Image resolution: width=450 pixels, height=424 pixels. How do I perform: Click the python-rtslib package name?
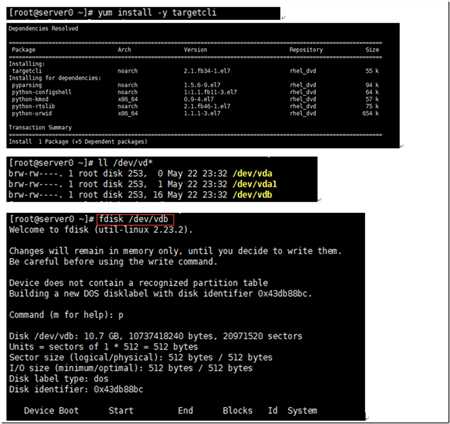point(33,106)
